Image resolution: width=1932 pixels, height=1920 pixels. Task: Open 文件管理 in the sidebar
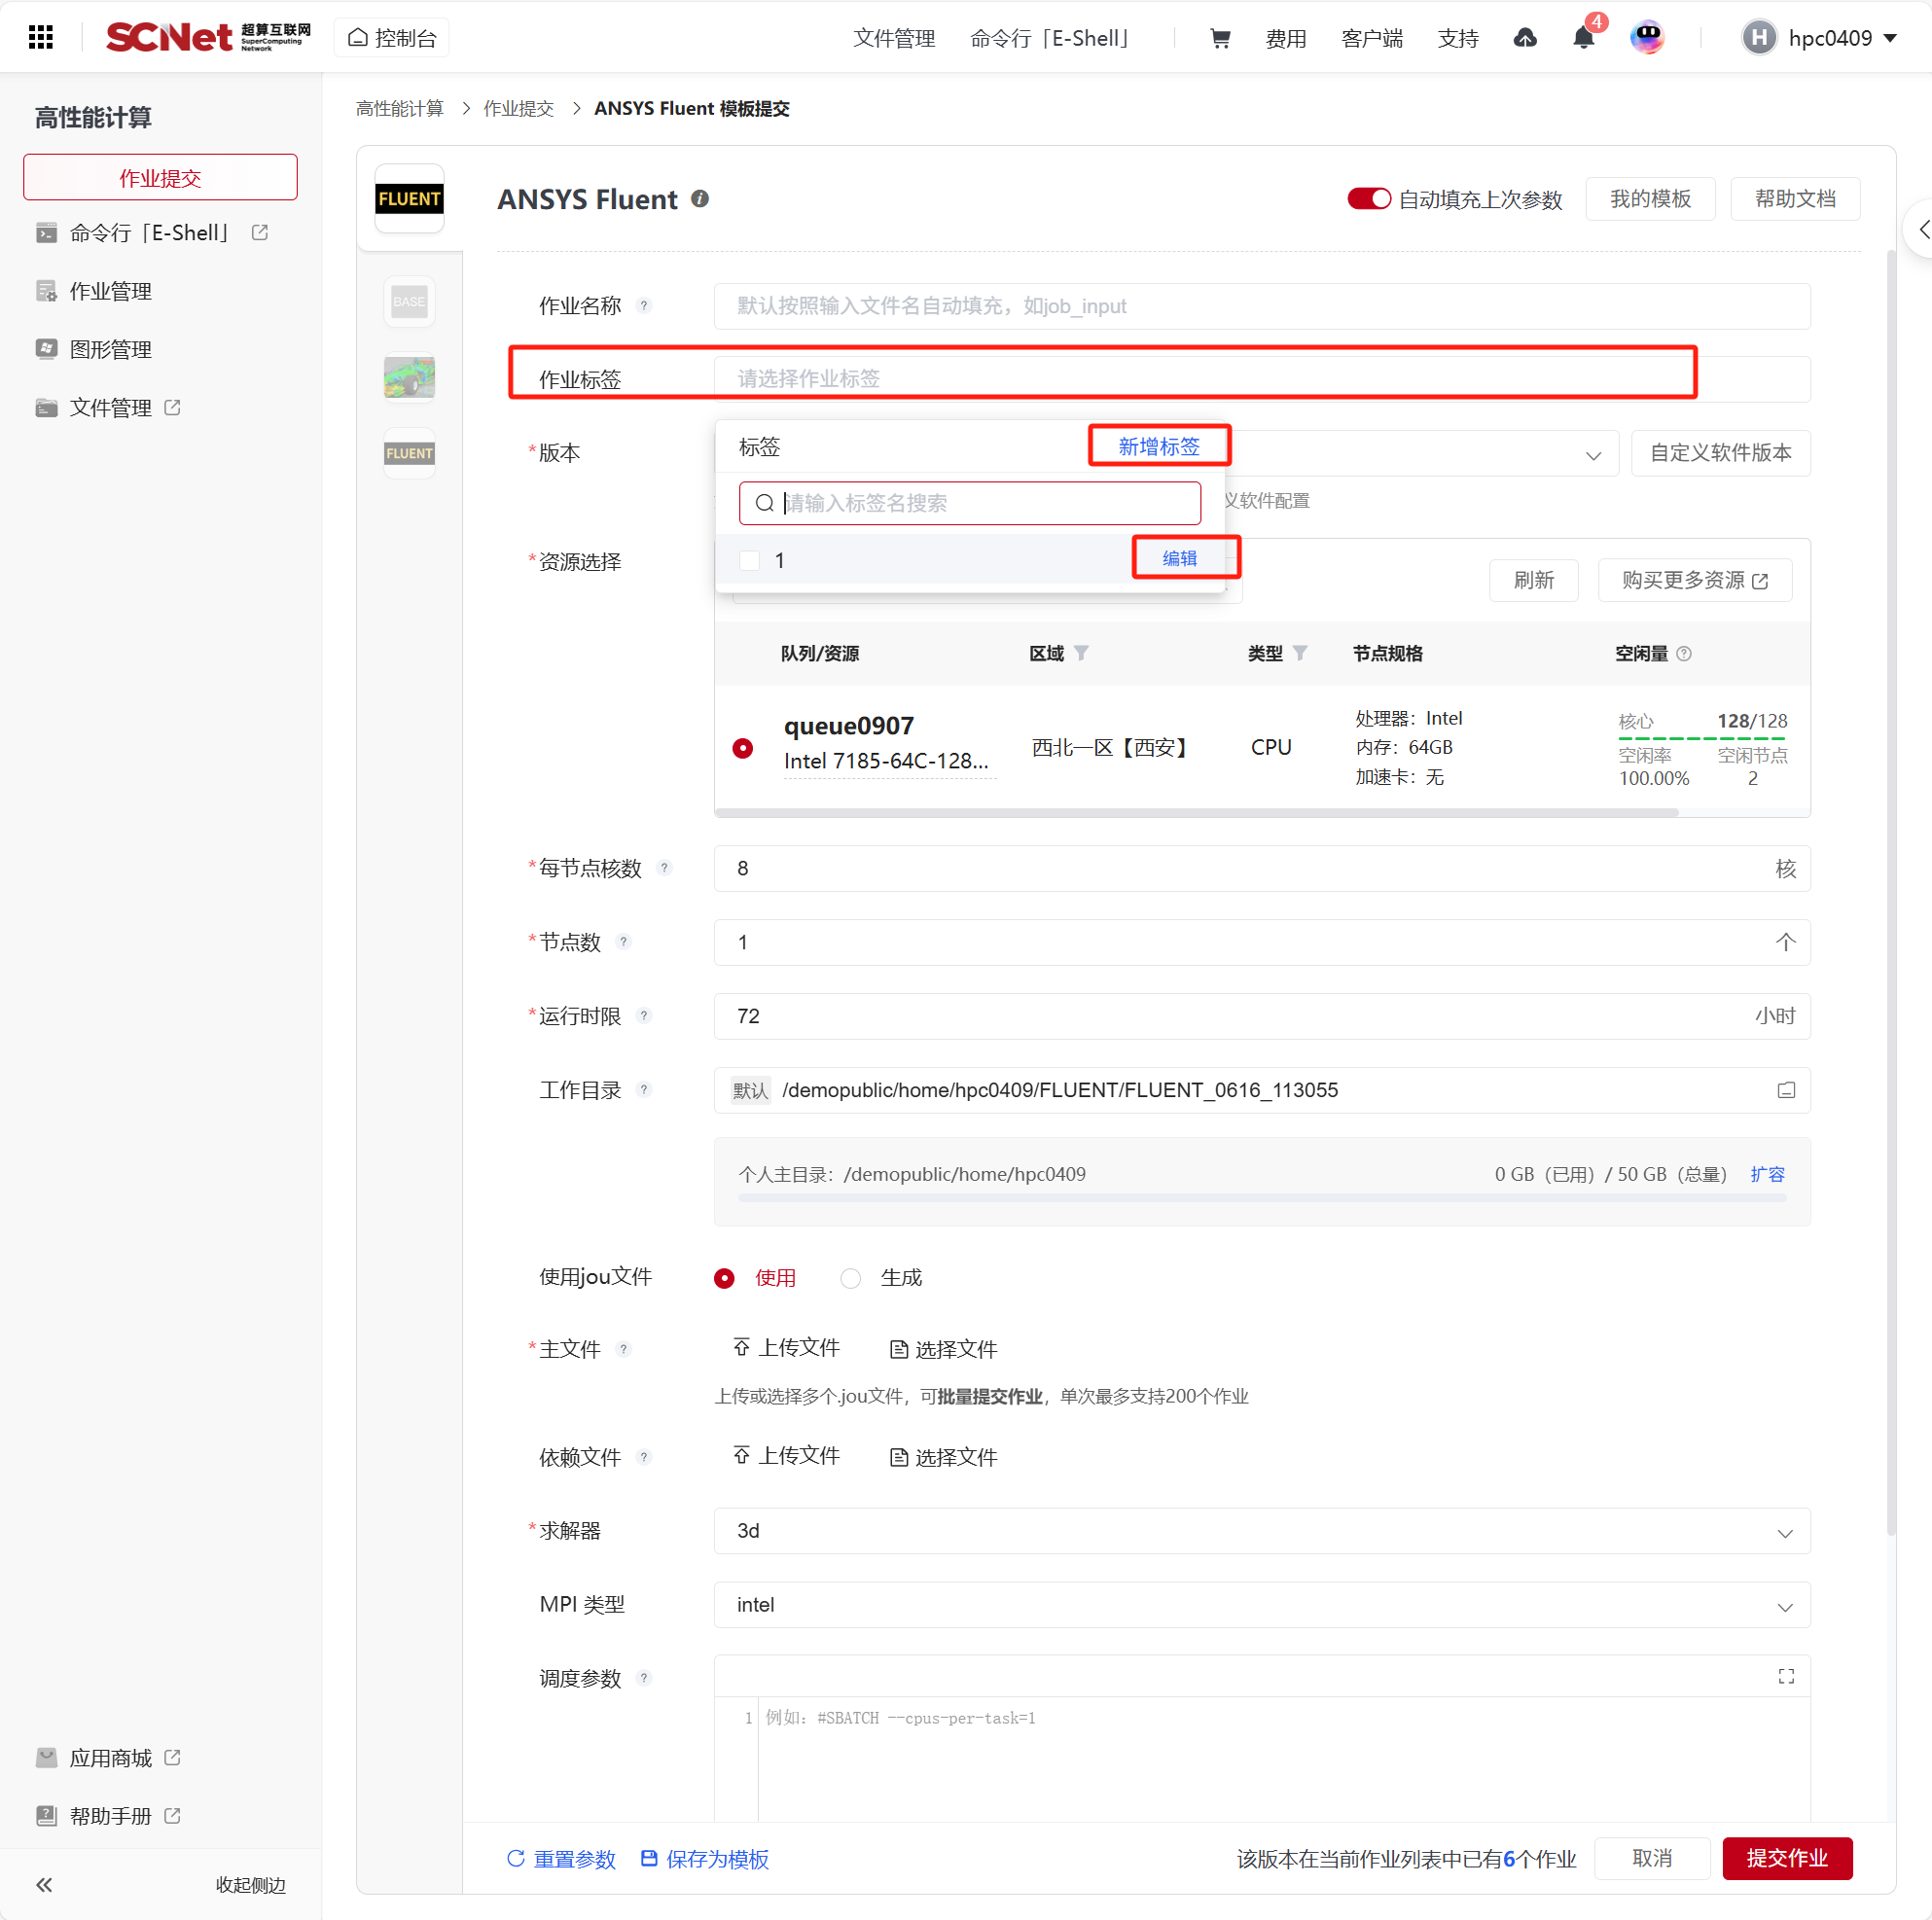(110, 407)
